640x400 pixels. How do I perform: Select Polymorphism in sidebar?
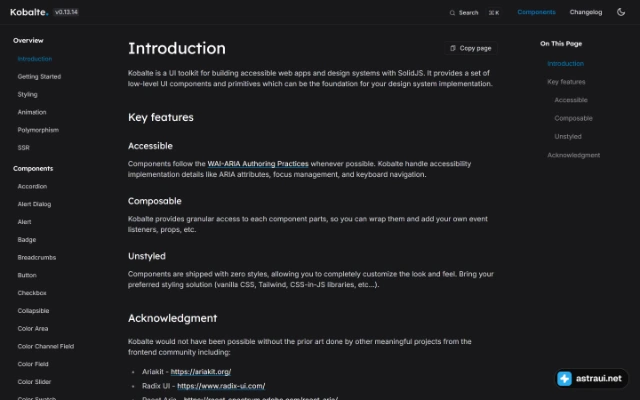point(38,130)
